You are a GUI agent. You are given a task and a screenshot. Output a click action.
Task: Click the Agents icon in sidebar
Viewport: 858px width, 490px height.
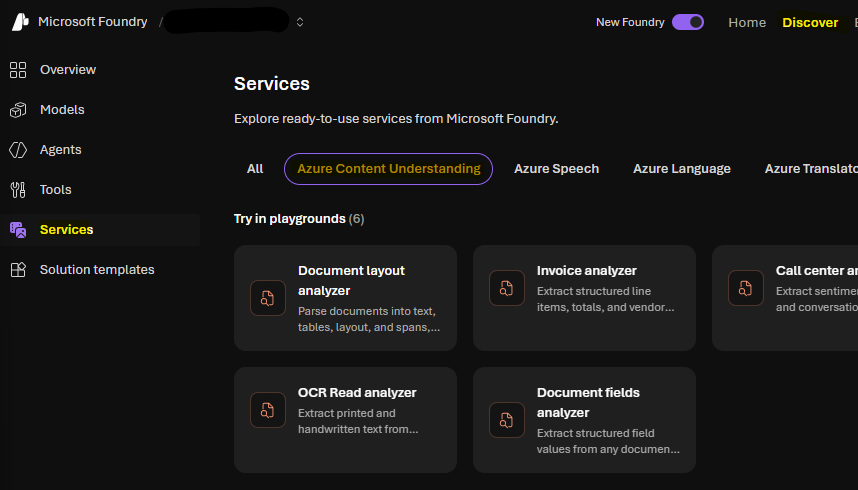[x=18, y=149]
